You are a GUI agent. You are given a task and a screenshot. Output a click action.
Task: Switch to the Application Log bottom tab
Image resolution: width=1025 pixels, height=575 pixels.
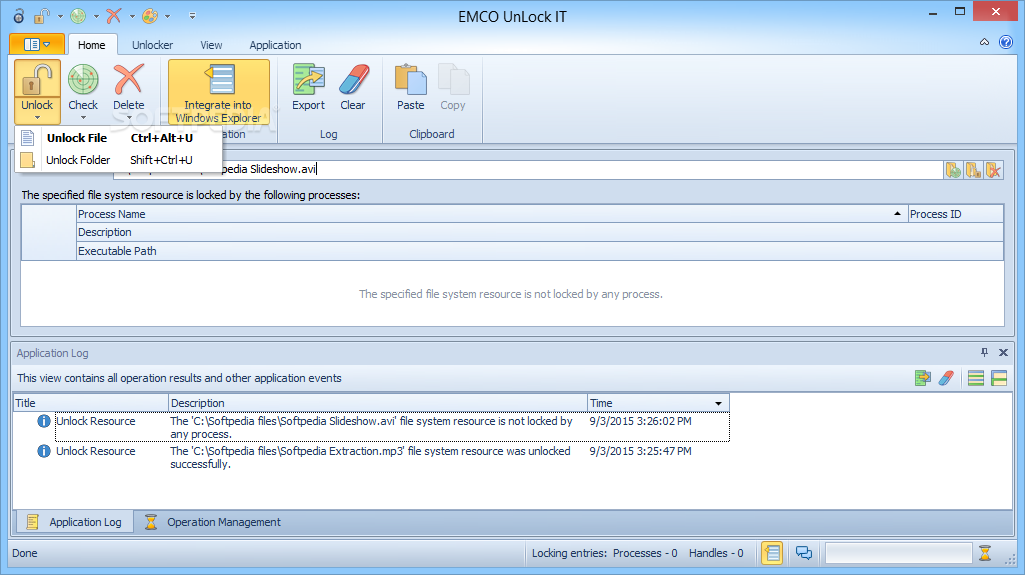click(x=74, y=522)
